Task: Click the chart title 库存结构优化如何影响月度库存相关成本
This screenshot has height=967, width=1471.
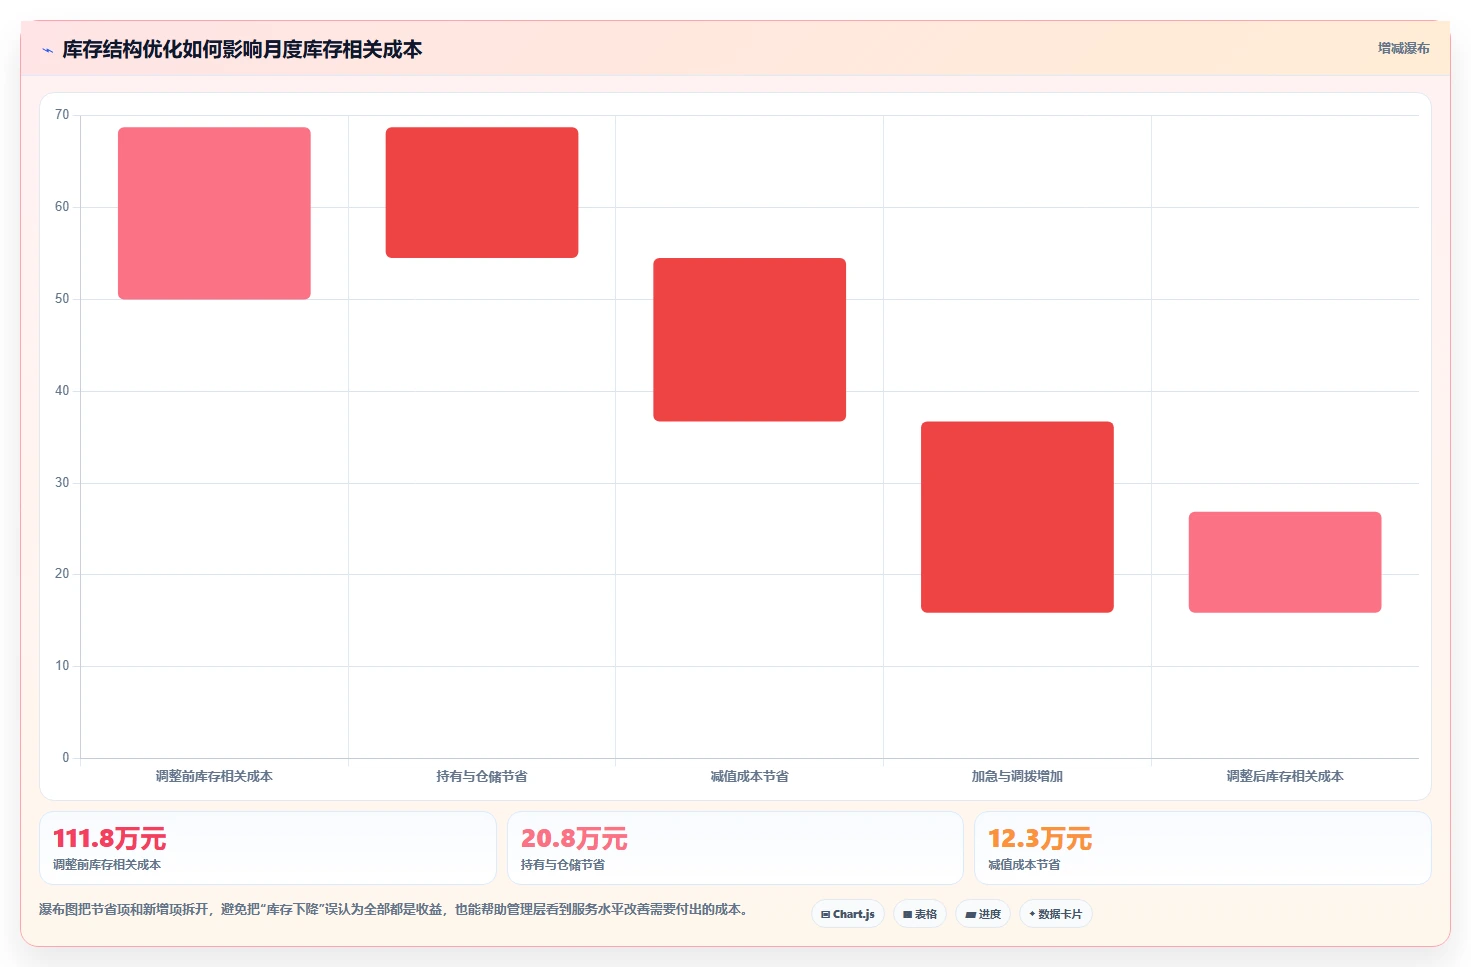Action: click(242, 50)
